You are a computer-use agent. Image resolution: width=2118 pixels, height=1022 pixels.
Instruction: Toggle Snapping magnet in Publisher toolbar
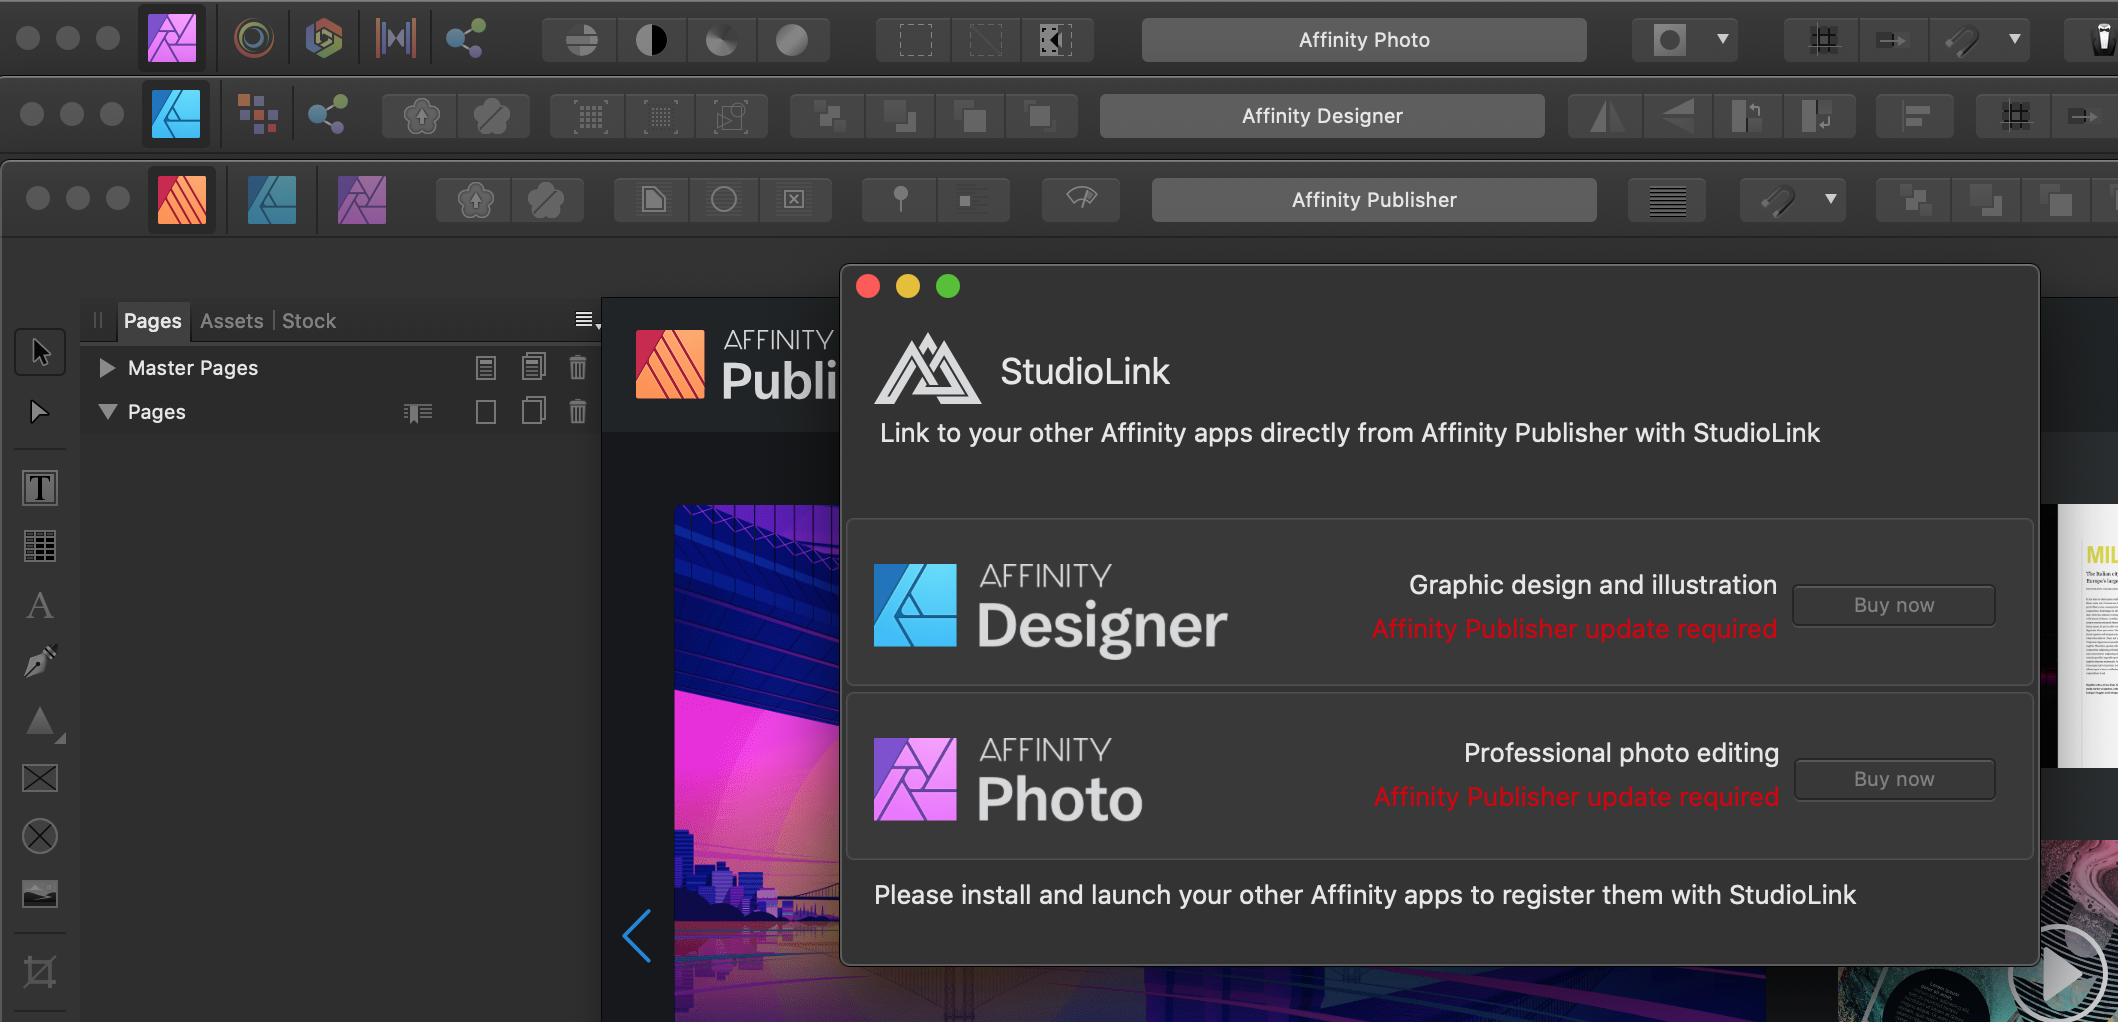1779,200
